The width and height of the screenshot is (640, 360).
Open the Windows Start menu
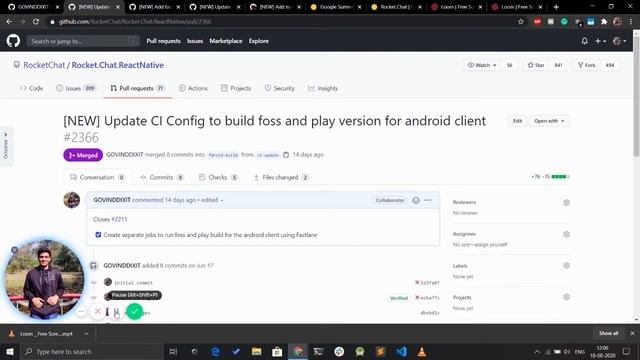[x=10, y=351]
